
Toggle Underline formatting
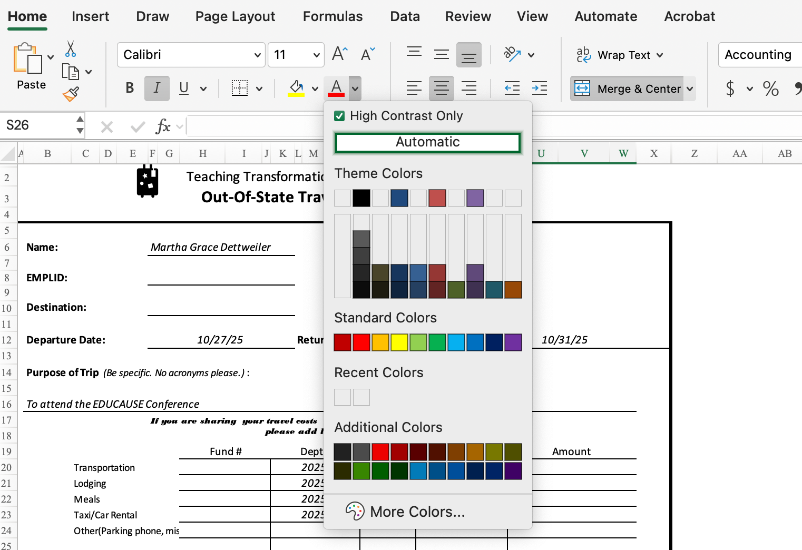click(x=184, y=88)
